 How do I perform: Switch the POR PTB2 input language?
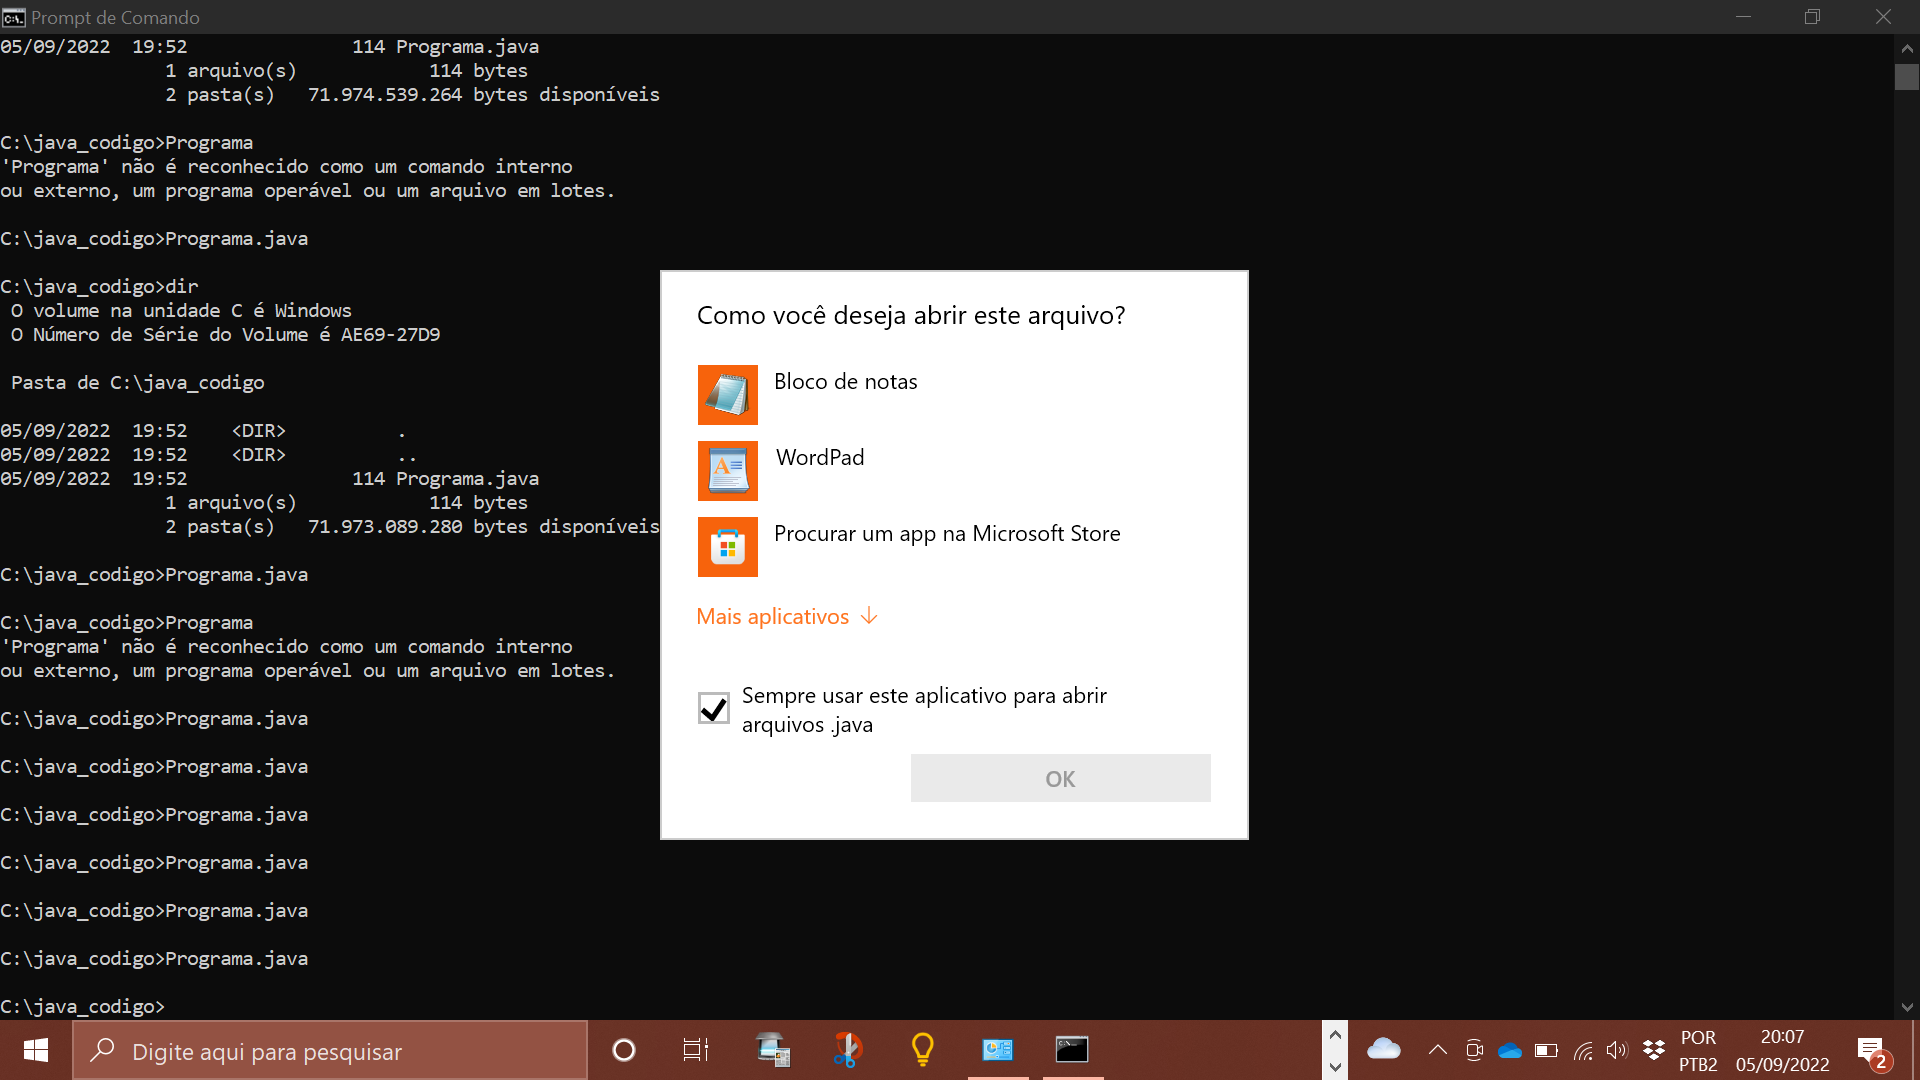(x=1698, y=1051)
